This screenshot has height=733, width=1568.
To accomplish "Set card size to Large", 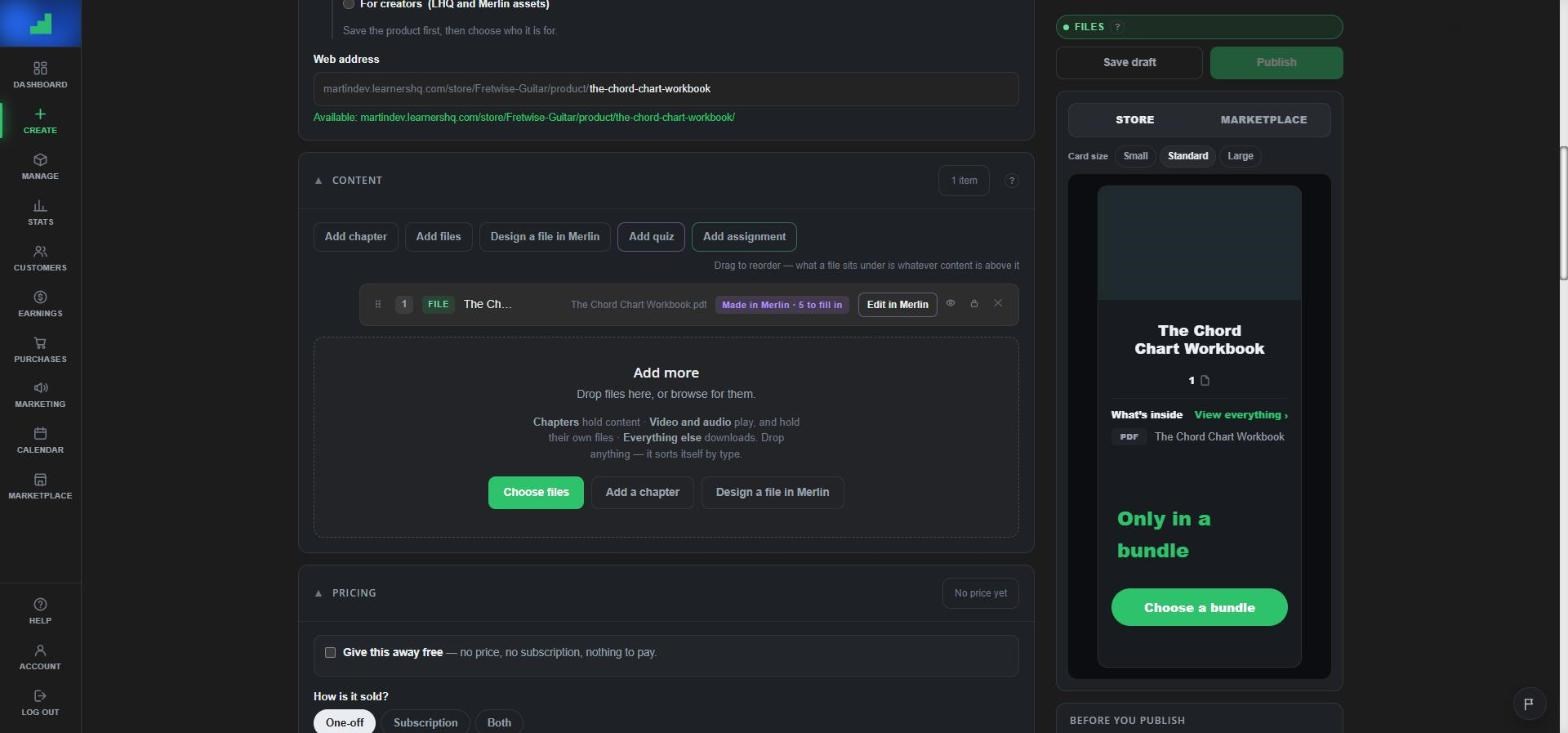I will 1240,156.
